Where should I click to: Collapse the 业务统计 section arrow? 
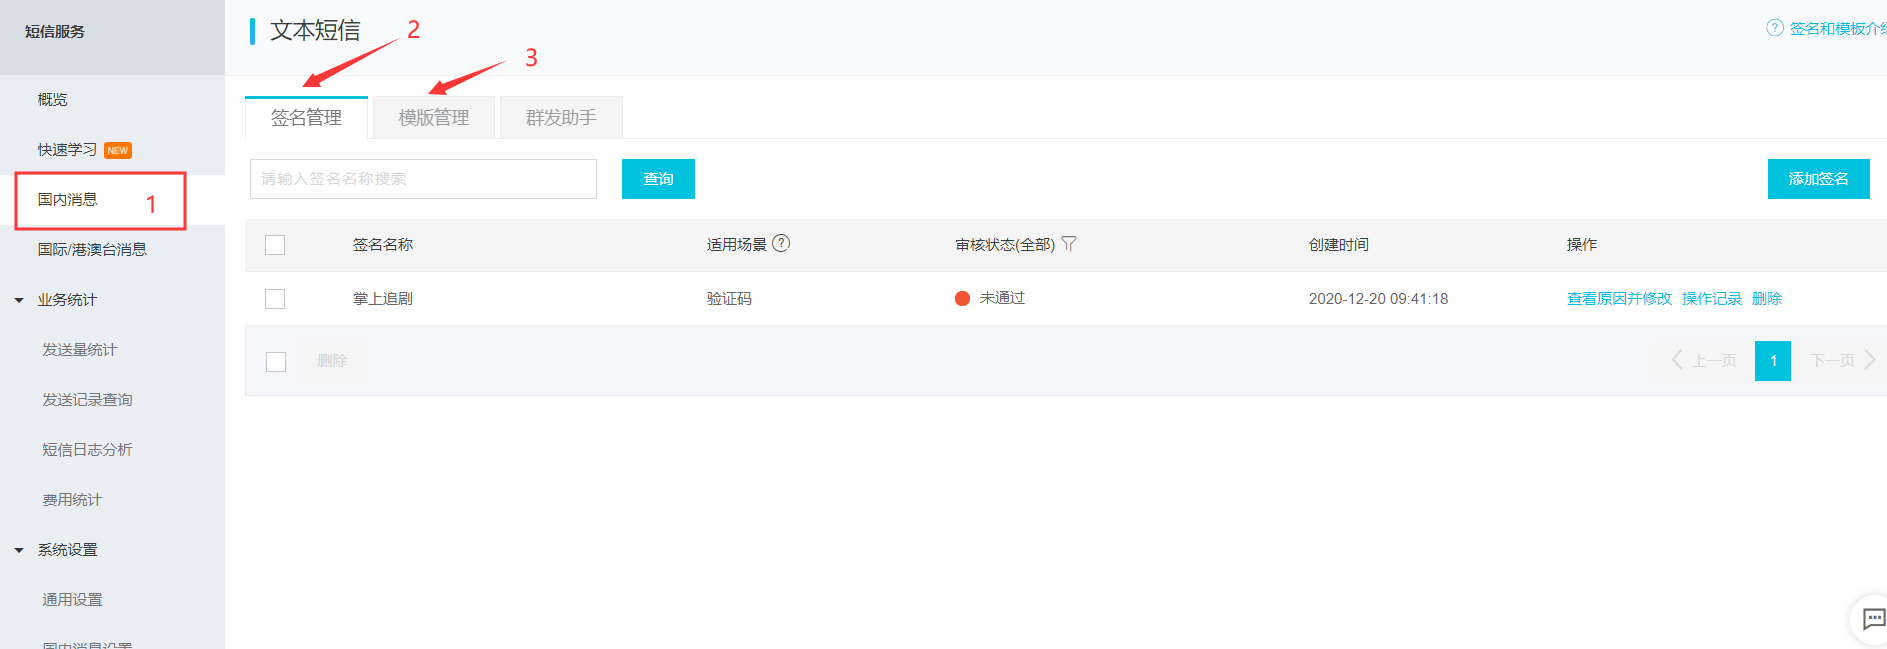tap(19, 300)
